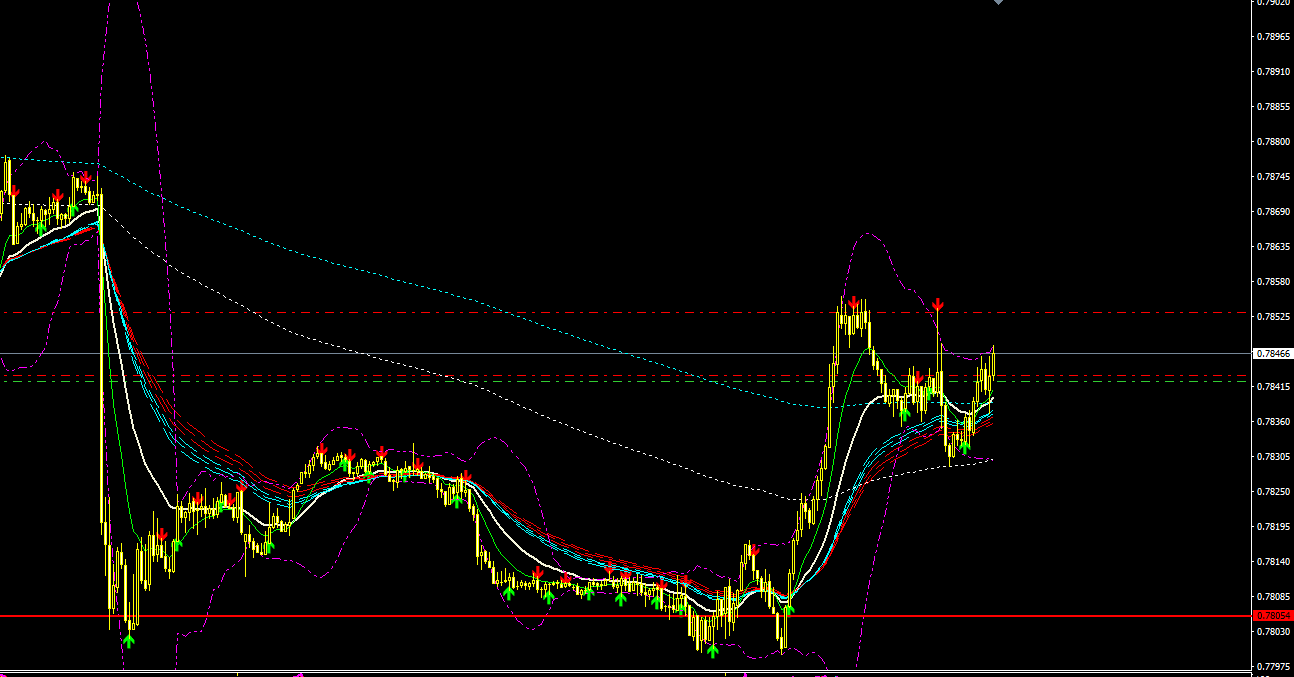Click the 0.78140 price scale label

1273,562
